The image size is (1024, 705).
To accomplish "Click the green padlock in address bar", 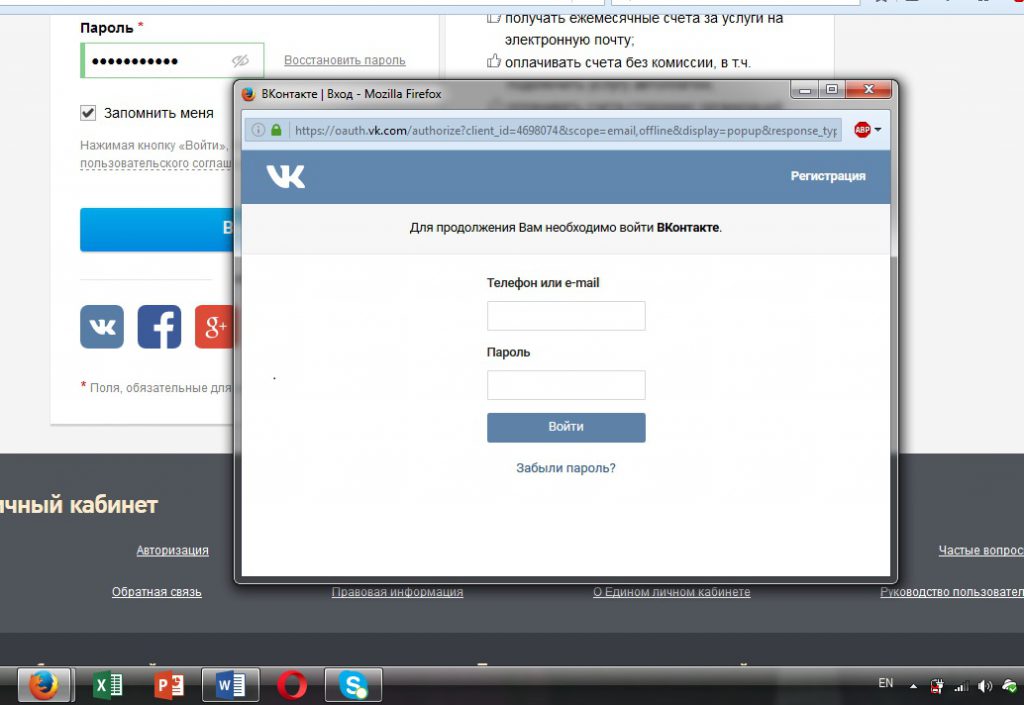I will tap(276, 130).
